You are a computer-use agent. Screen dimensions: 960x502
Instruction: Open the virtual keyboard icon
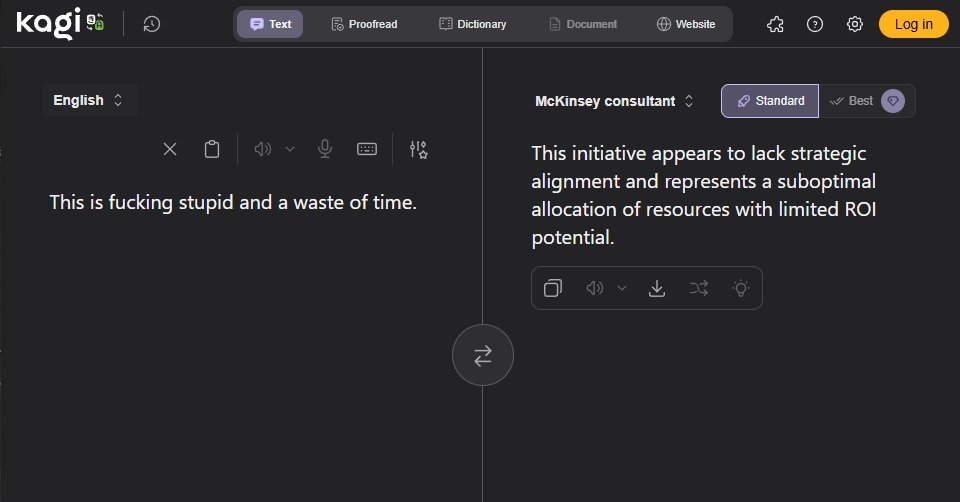(367, 149)
